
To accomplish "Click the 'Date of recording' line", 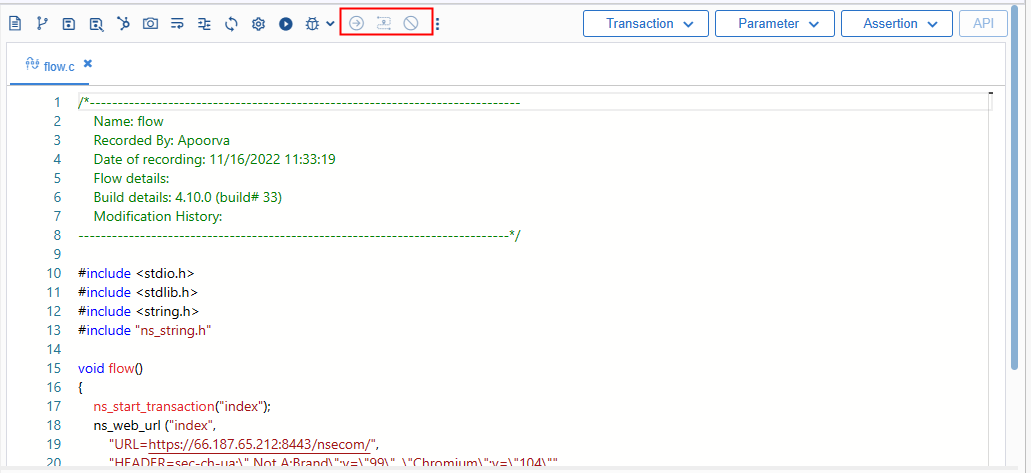I will (215, 159).
